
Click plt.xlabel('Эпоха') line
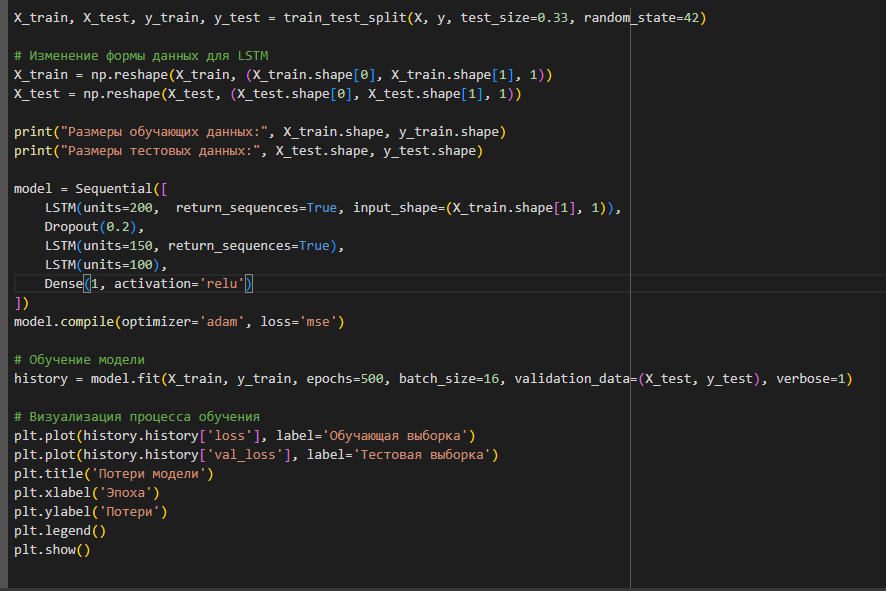(x=87, y=493)
